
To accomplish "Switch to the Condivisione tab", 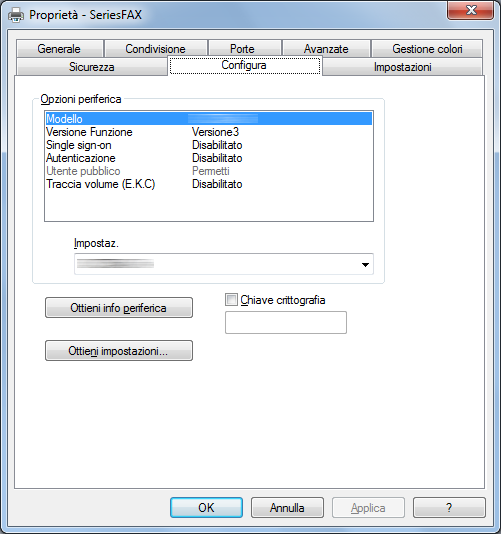I will coord(156,48).
